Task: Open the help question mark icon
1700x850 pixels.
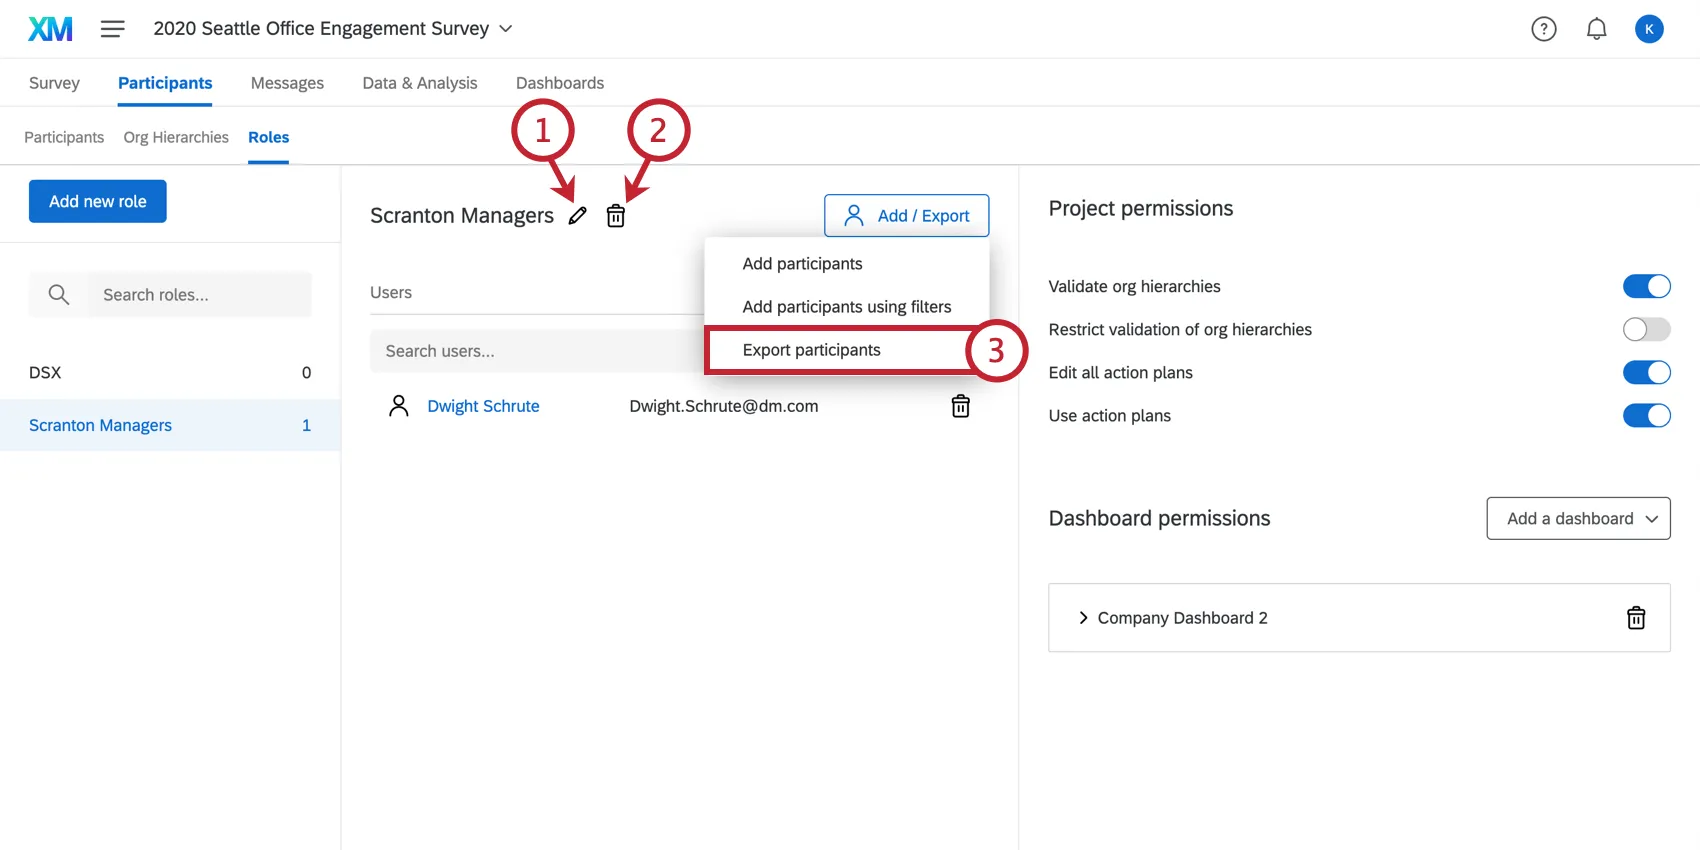Action: (1544, 29)
